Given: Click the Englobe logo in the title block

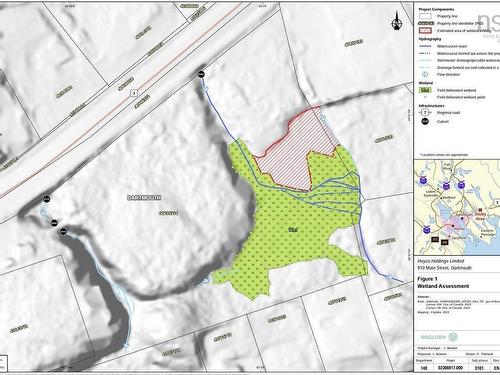Looking at the screenshot, I should coord(439,337).
